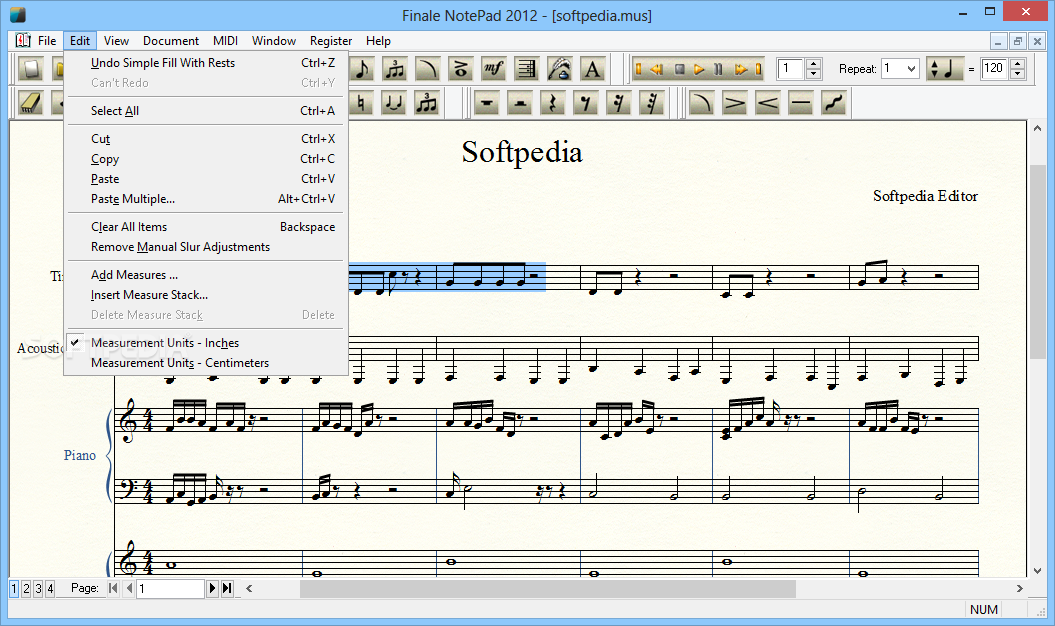The height and width of the screenshot is (626, 1055).
Task: Select the smart shape slur icon
Action: click(x=701, y=103)
